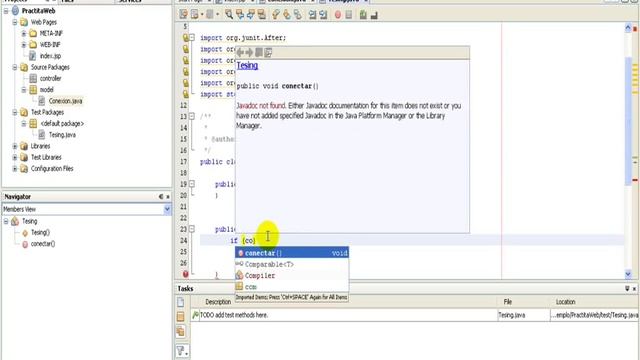Click the Find Next Occurrence toolbar icon
Image resolution: width=640 pixels, height=360 pixels.
pos(251,15)
